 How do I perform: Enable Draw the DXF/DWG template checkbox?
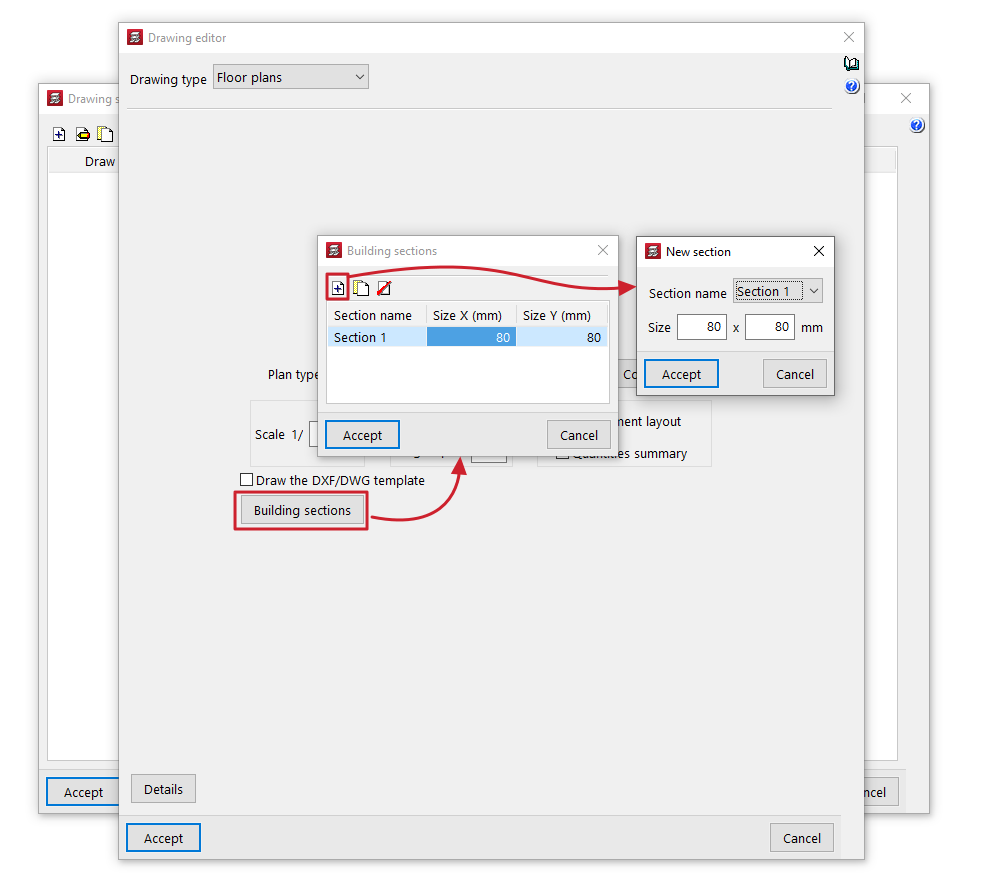pos(246,479)
